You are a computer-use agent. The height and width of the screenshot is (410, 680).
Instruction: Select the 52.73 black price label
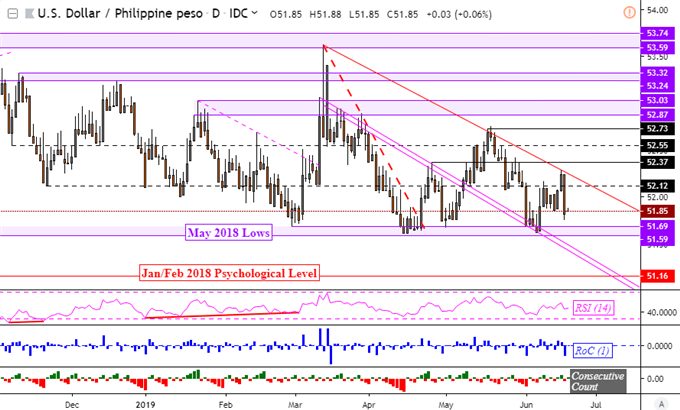tap(657, 128)
